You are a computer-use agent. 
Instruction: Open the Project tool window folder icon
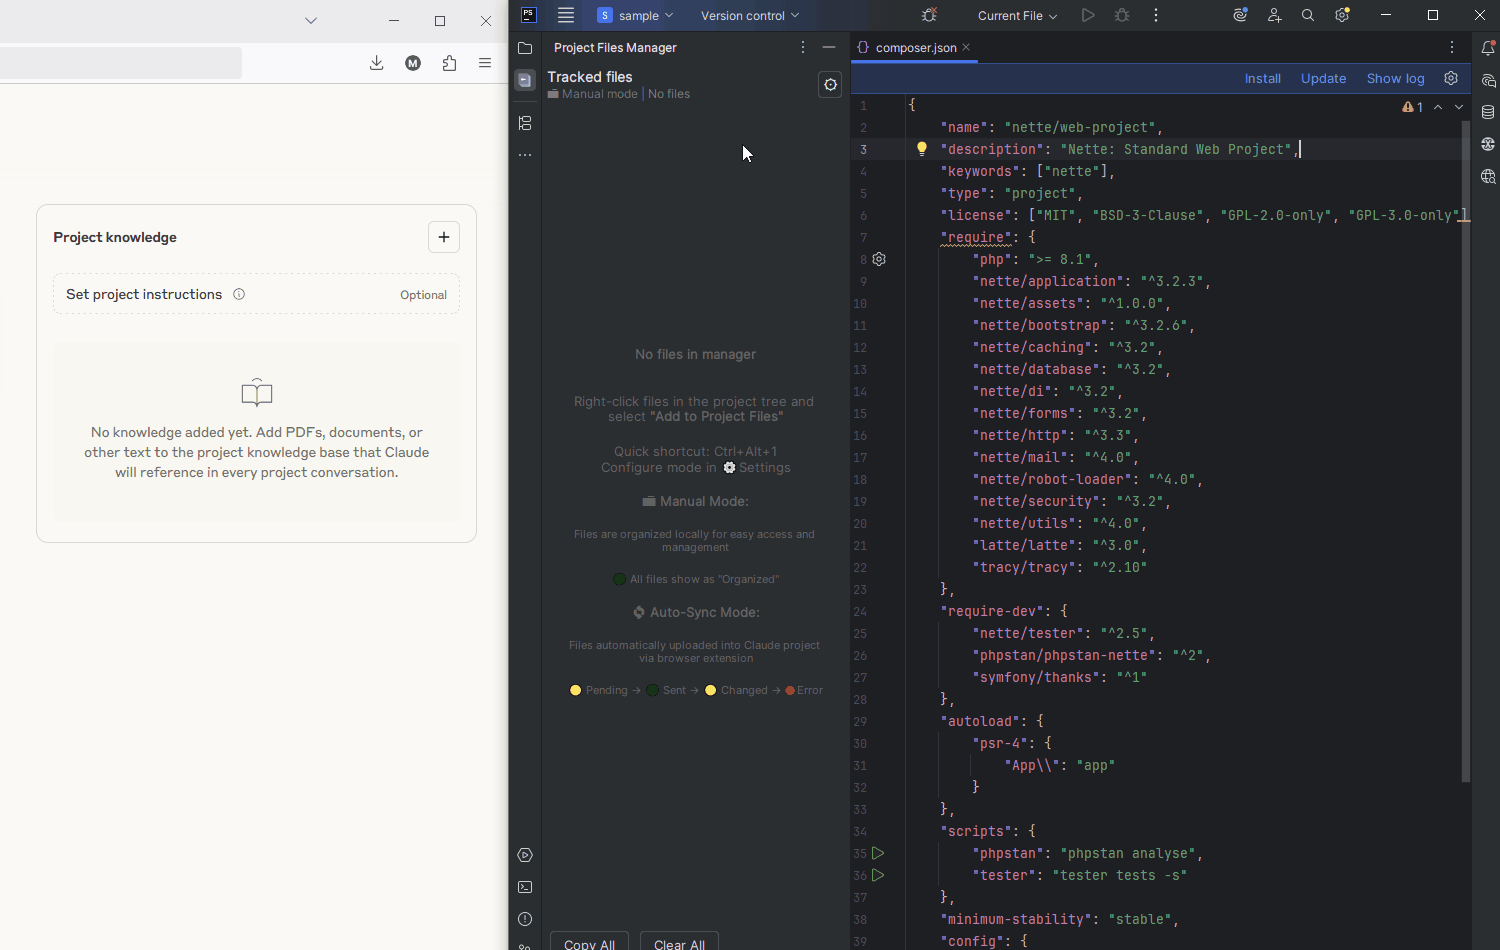coord(525,48)
